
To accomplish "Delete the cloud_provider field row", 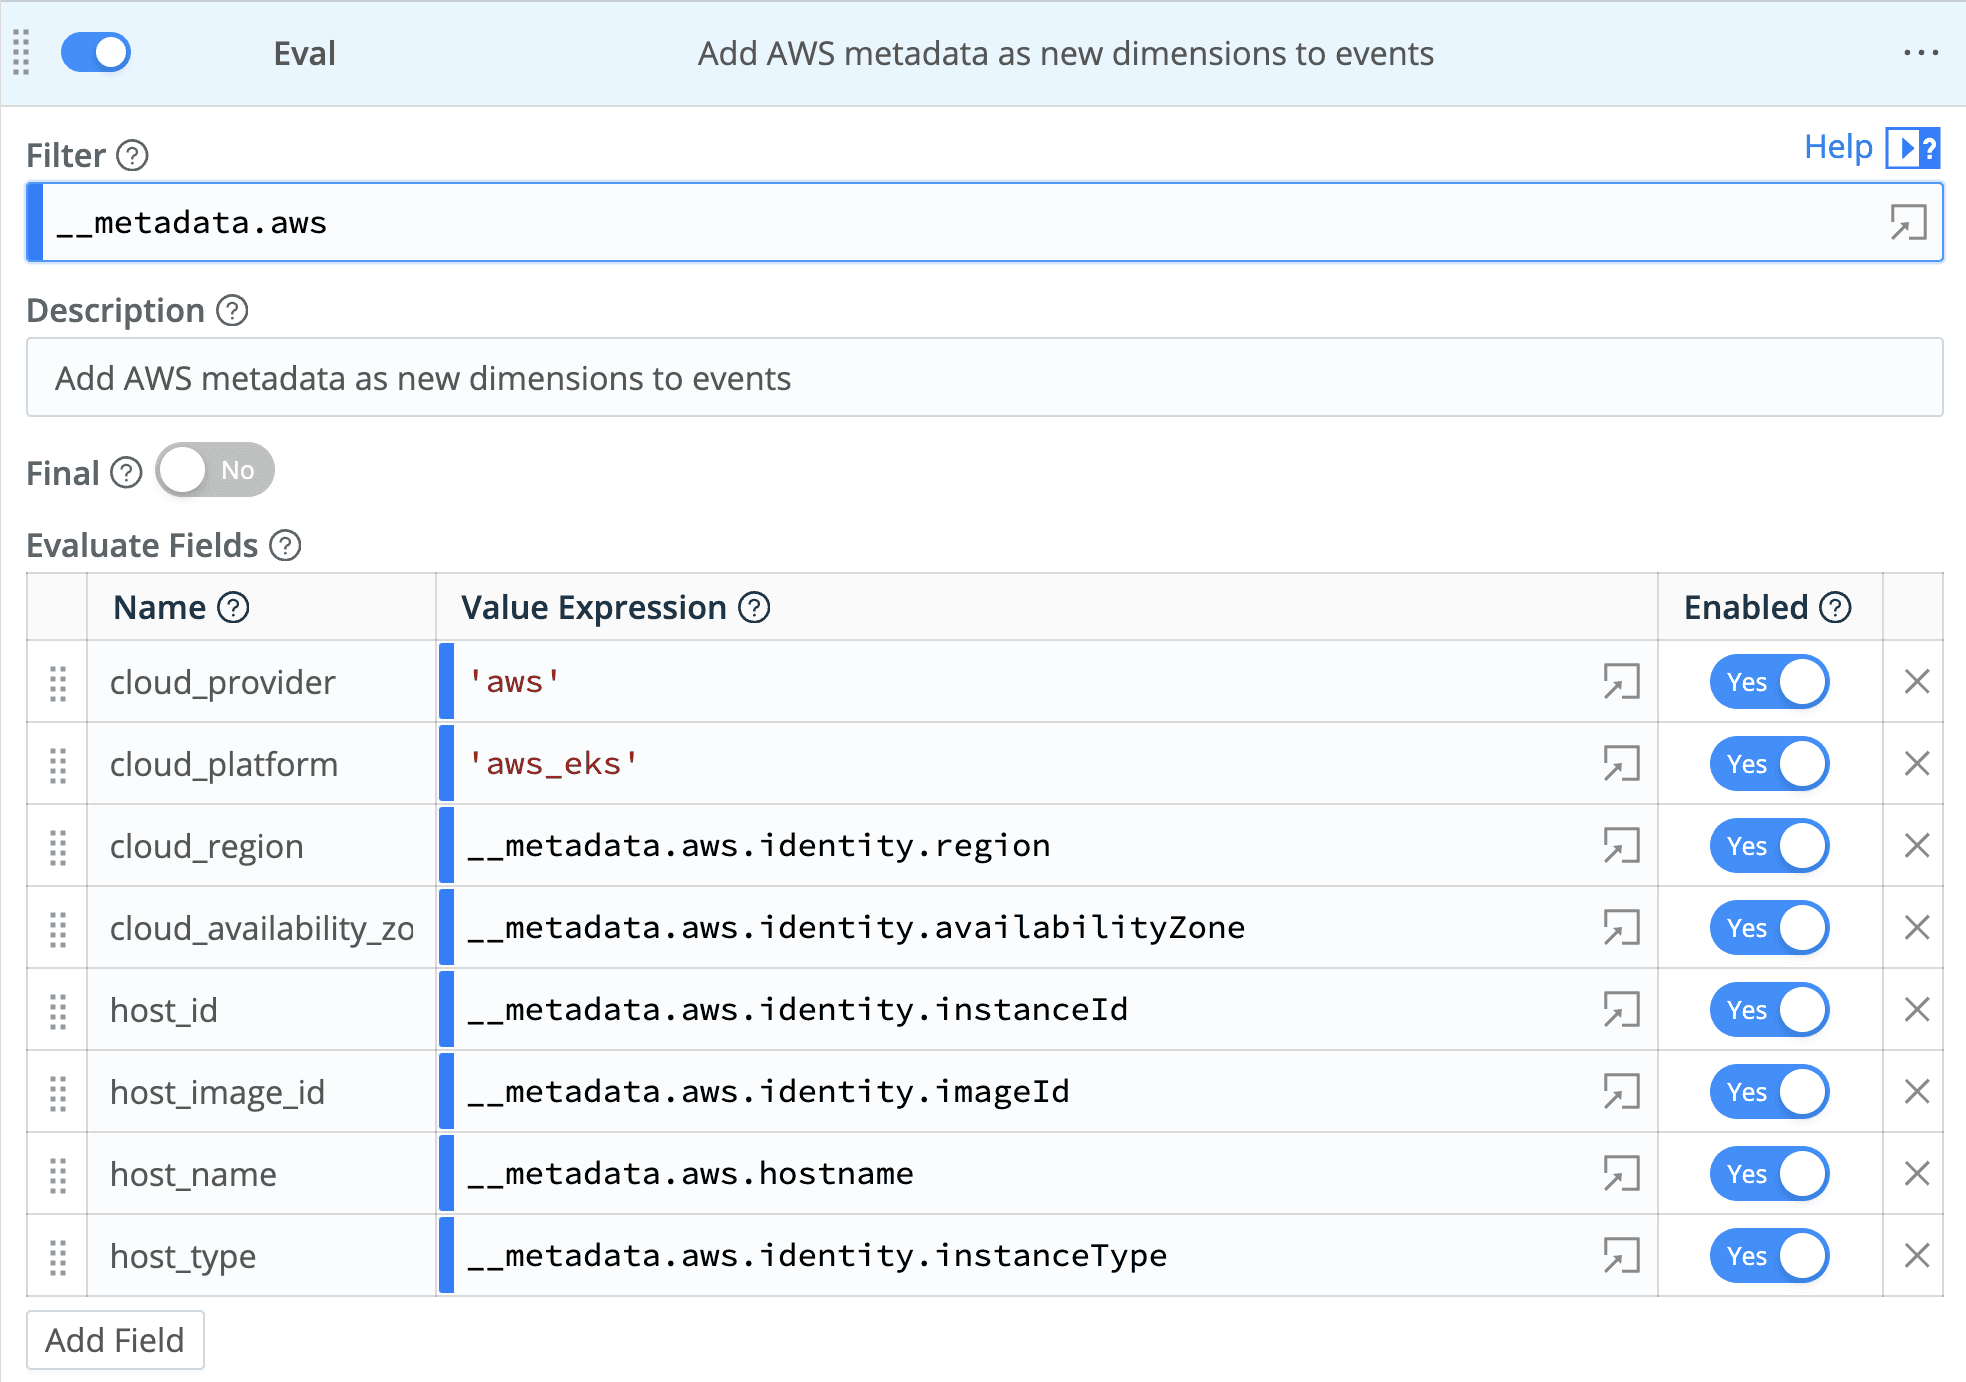I will coord(1916,682).
